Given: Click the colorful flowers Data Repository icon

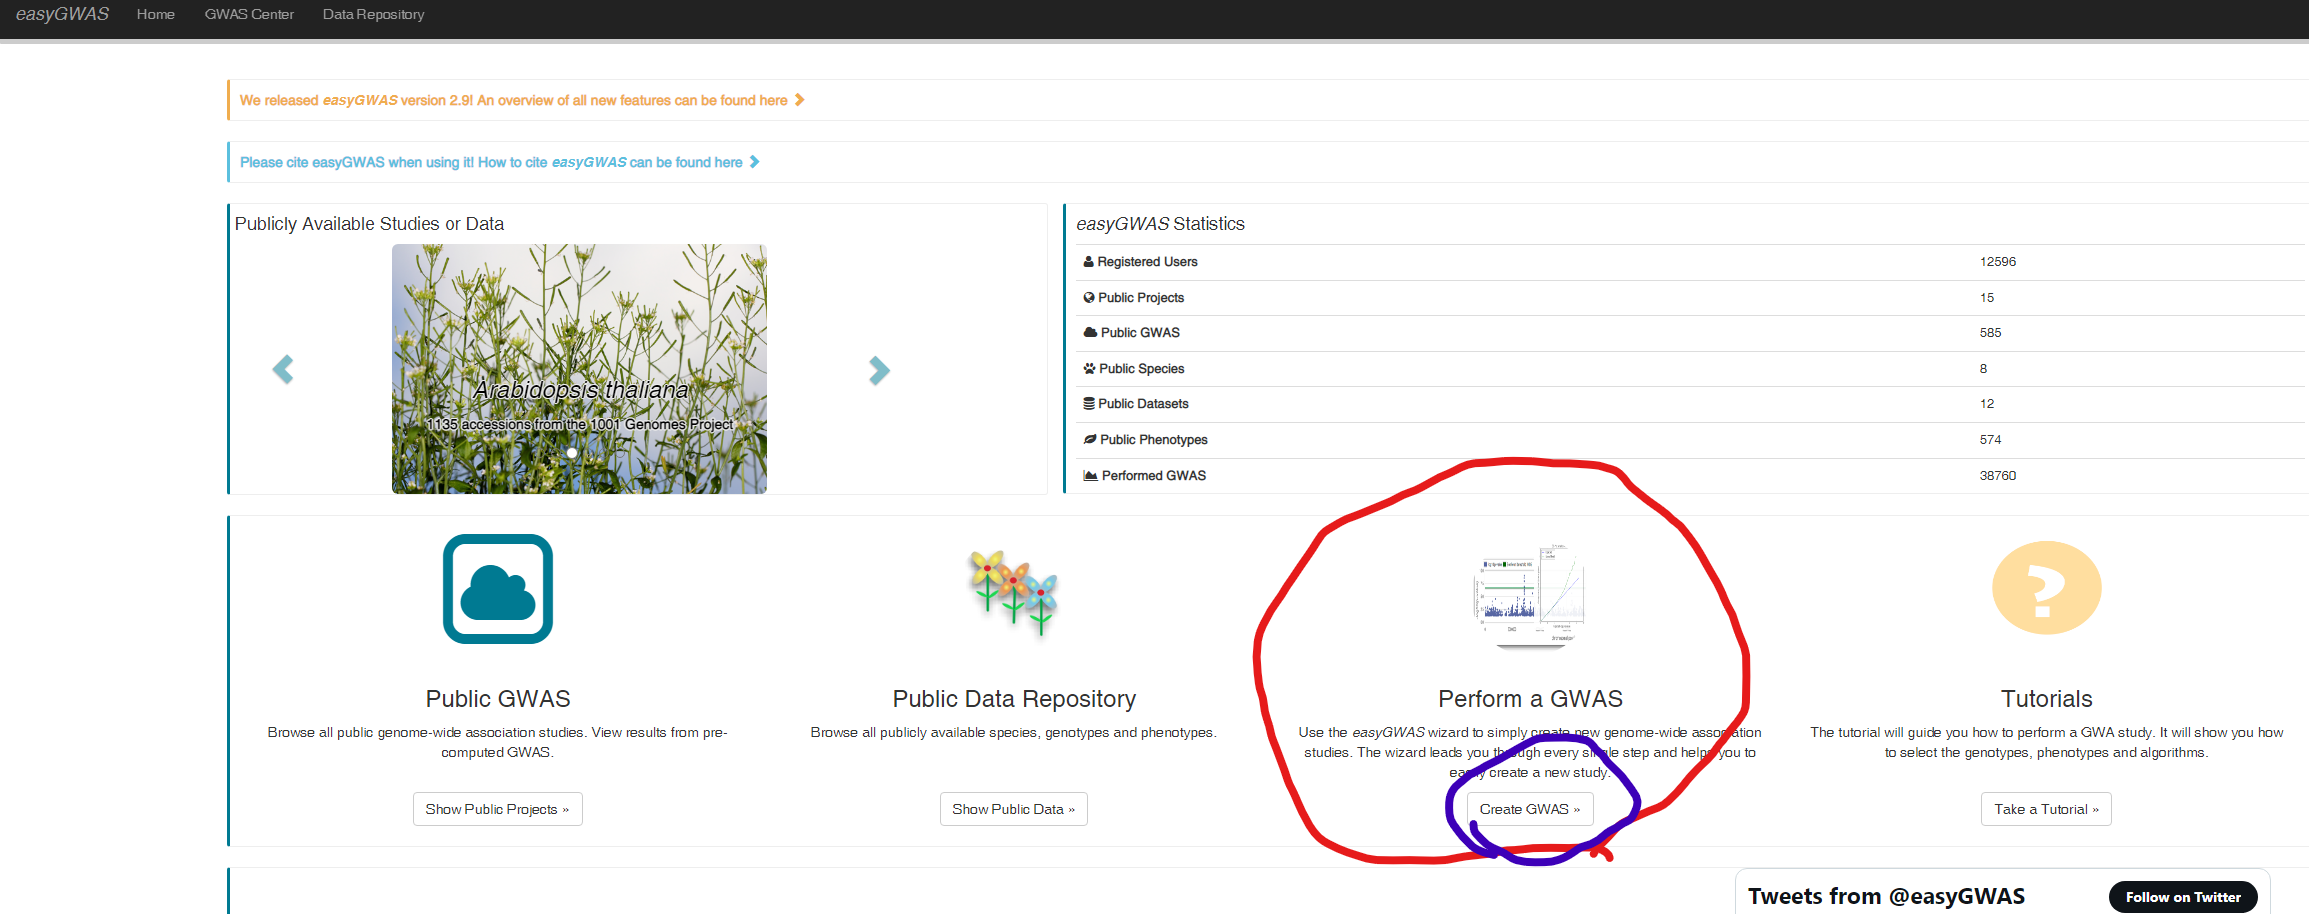Looking at the screenshot, I should click(1013, 591).
